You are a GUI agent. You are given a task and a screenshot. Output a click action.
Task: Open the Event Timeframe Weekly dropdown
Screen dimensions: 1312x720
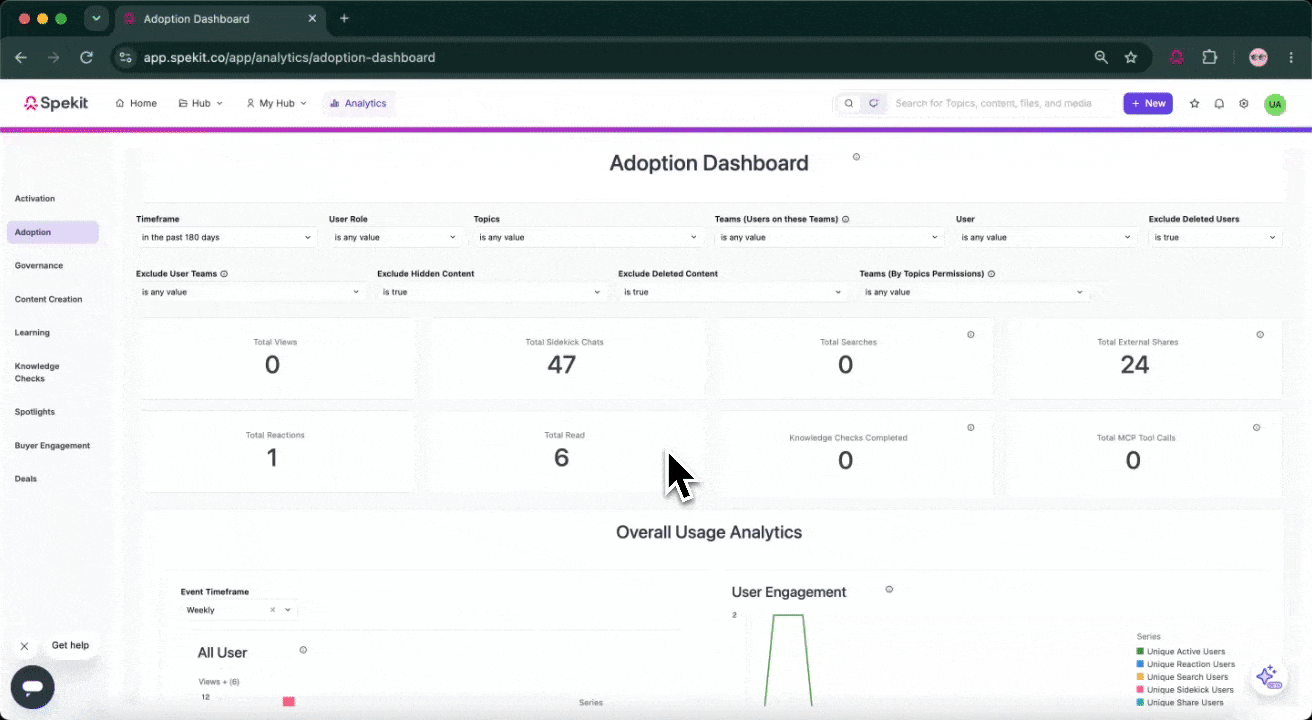pyautogui.click(x=239, y=610)
